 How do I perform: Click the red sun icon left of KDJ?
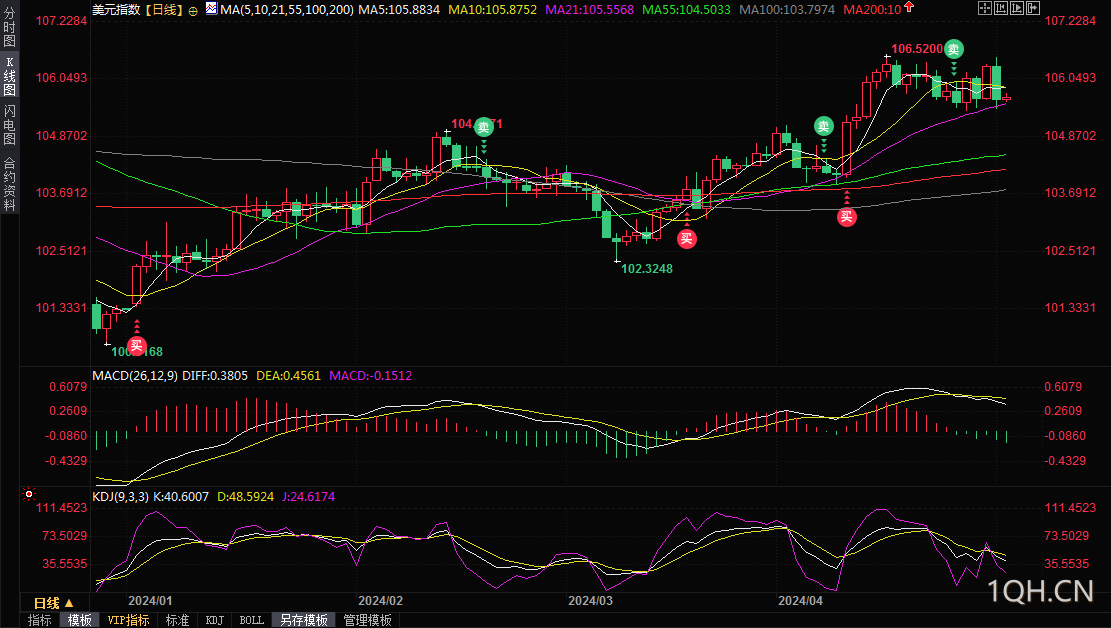(x=28, y=493)
